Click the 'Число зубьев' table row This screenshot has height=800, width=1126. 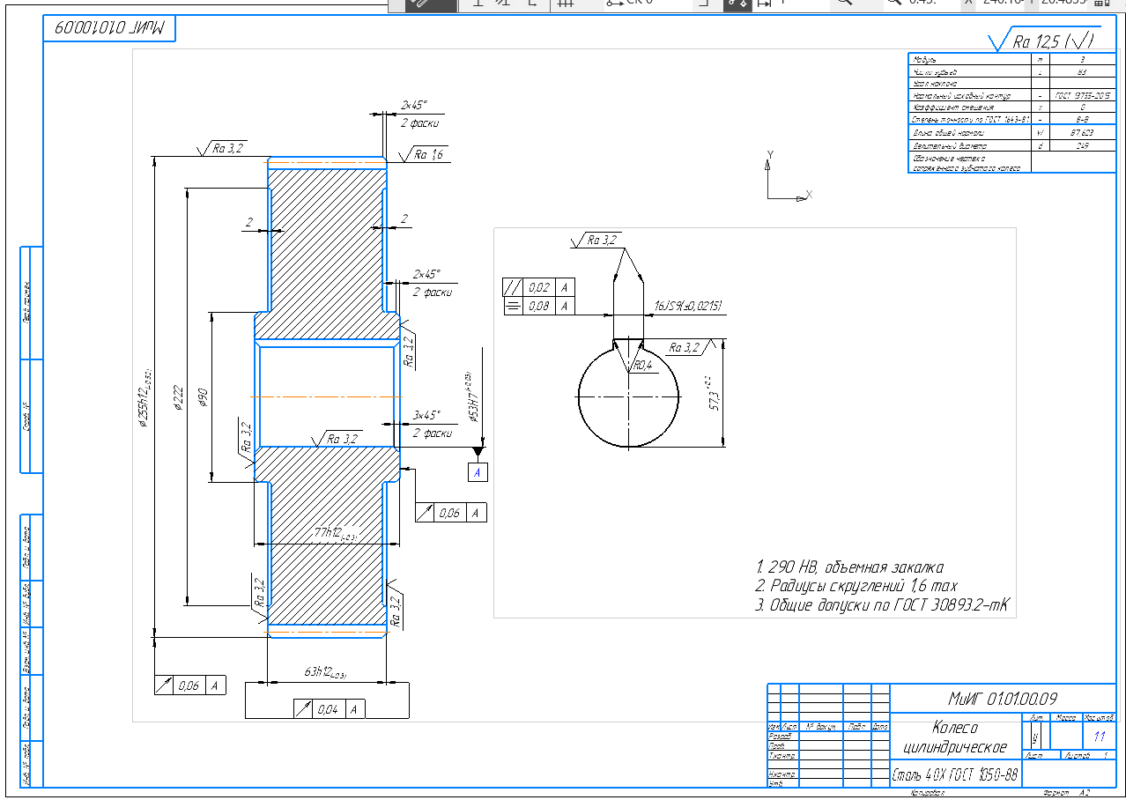pyautogui.click(x=1011, y=72)
